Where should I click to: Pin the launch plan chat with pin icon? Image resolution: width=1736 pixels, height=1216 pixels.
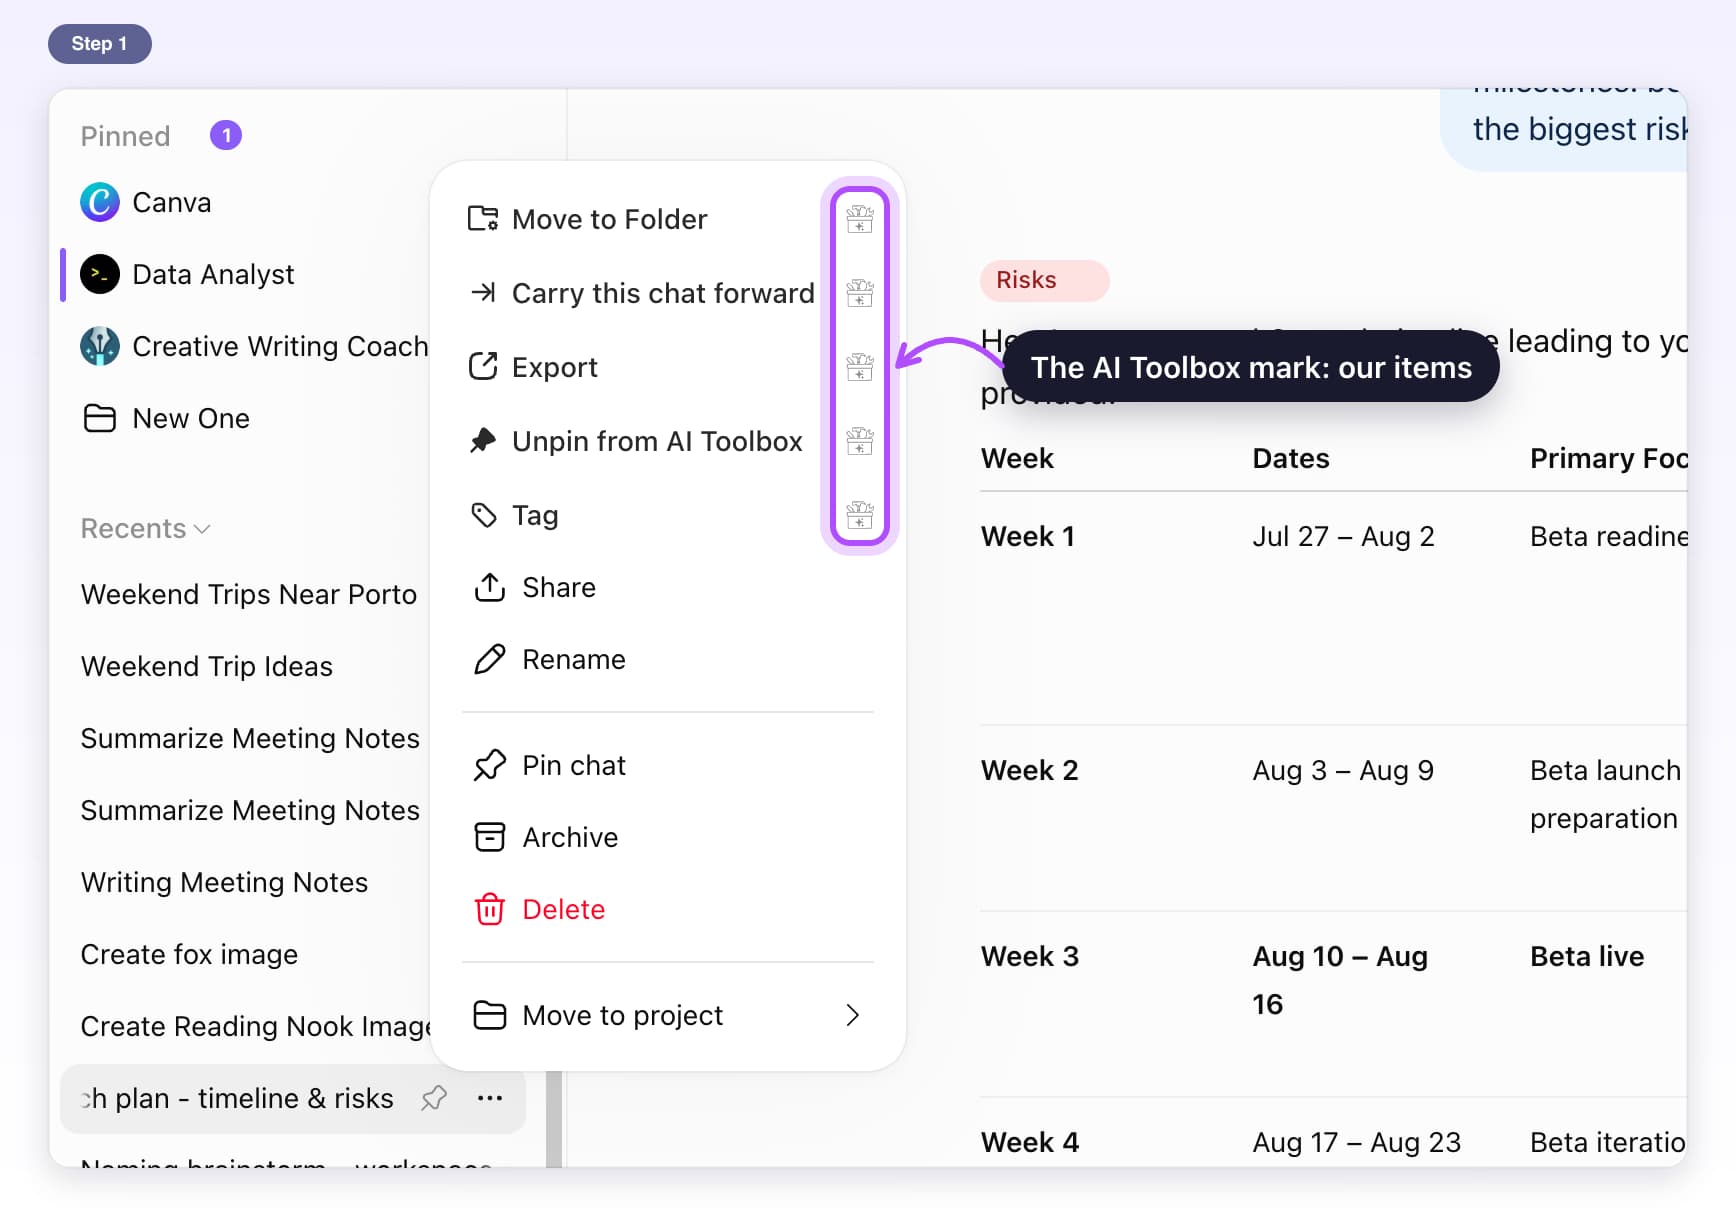pyautogui.click(x=434, y=1098)
